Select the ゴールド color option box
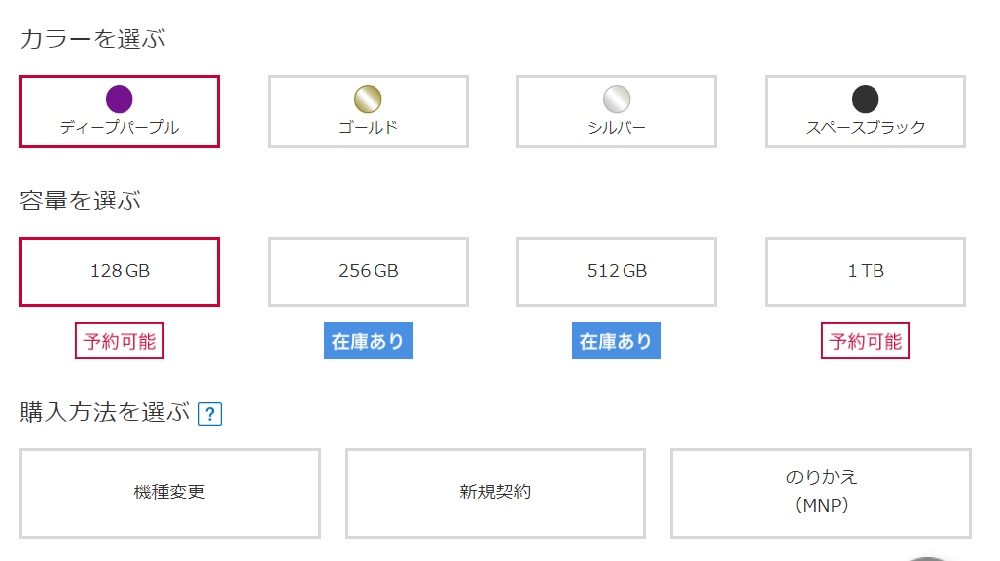Image resolution: width=1000 pixels, height=561 pixels. (x=368, y=112)
